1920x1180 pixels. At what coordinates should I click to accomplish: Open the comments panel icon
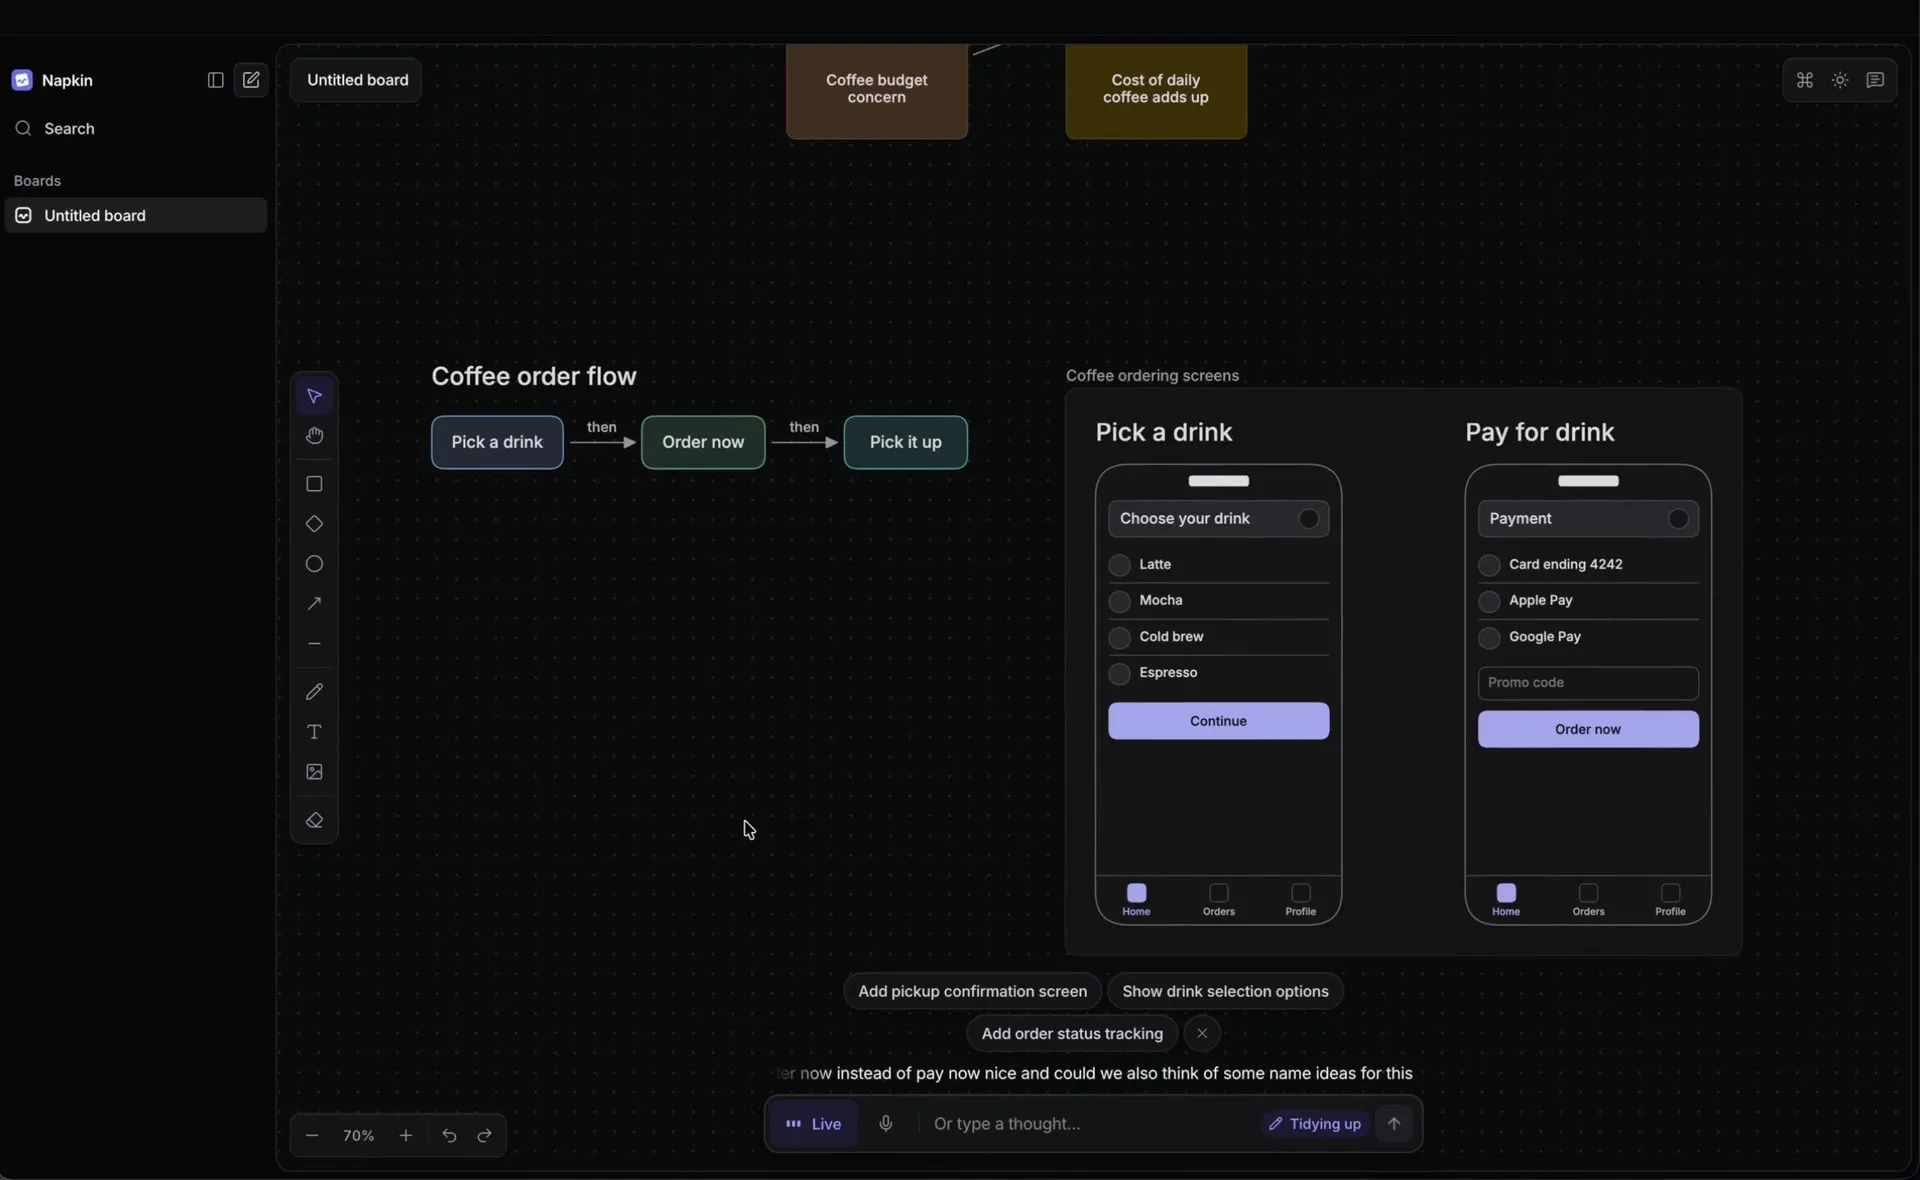click(1875, 80)
